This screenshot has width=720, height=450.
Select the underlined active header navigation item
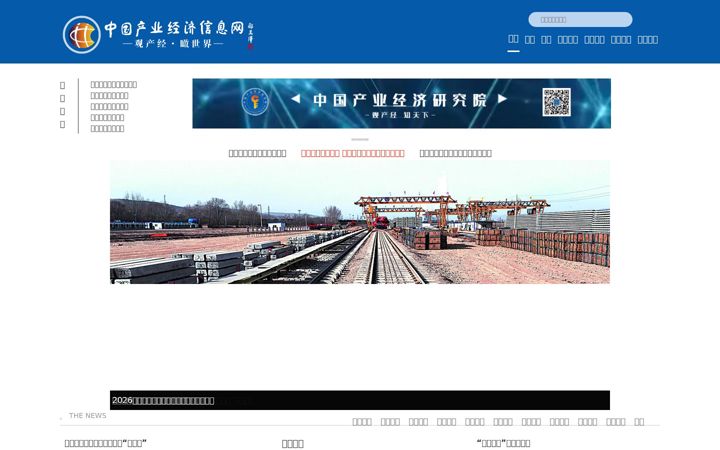pyautogui.click(x=513, y=39)
